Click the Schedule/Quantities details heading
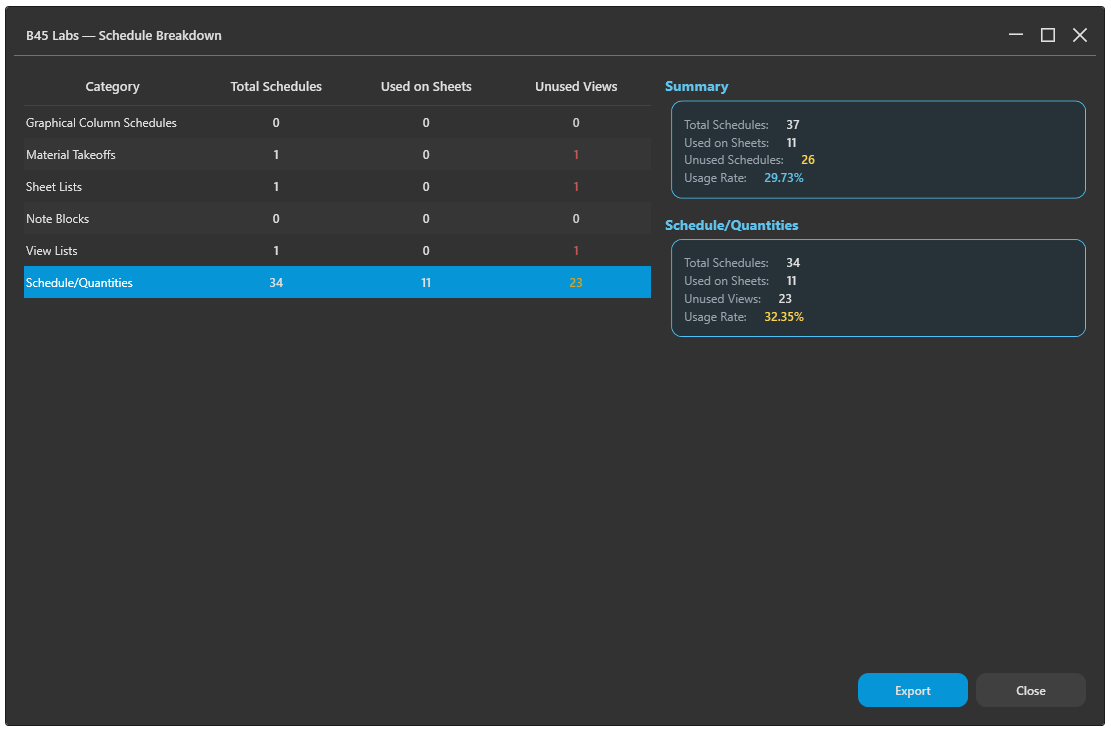Screen dimensions: 1111x732 tap(731, 225)
